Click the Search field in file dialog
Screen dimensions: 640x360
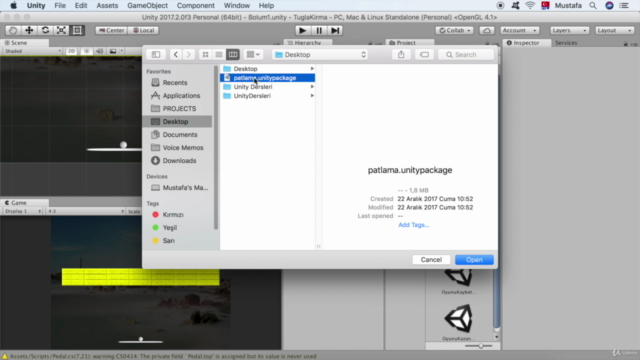tap(466, 54)
